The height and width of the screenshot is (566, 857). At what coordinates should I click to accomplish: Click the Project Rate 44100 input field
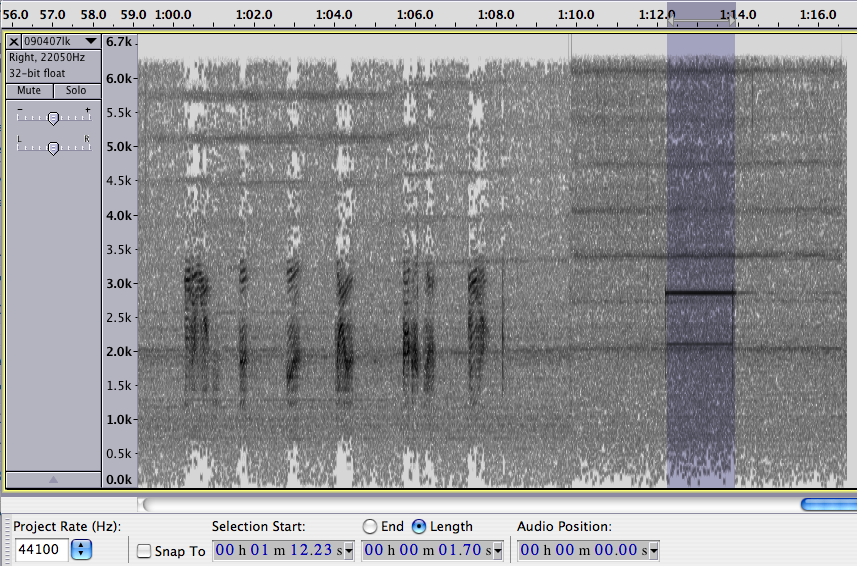point(41,550)
